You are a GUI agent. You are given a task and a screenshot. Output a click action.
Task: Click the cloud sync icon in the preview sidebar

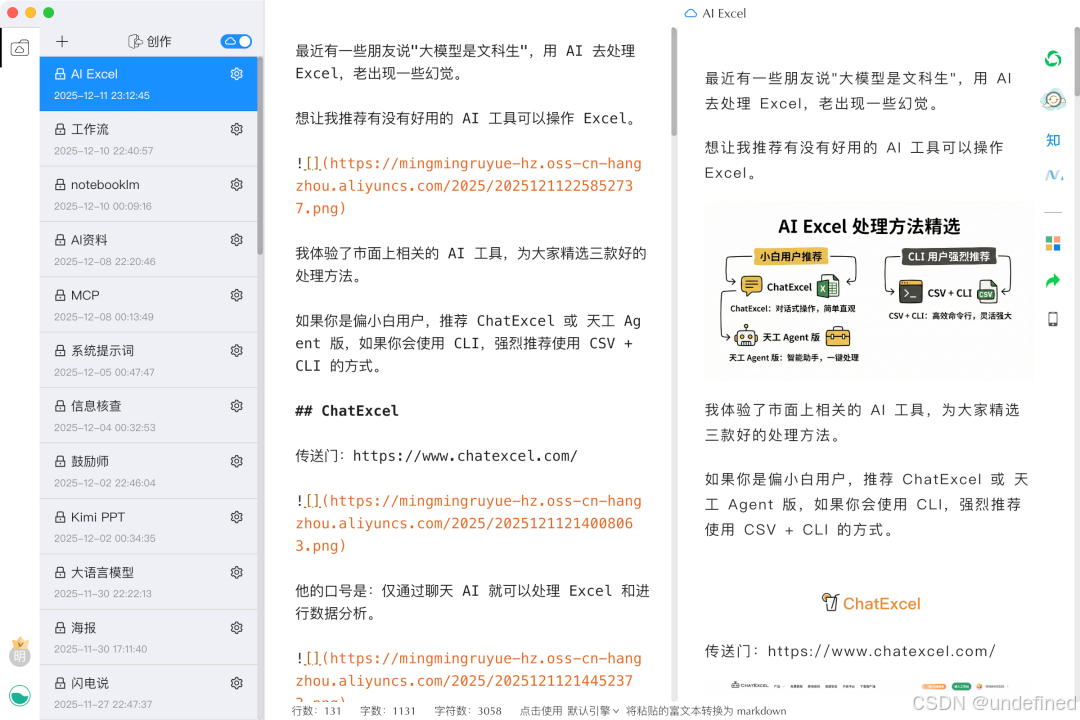tap(1052, 101)
